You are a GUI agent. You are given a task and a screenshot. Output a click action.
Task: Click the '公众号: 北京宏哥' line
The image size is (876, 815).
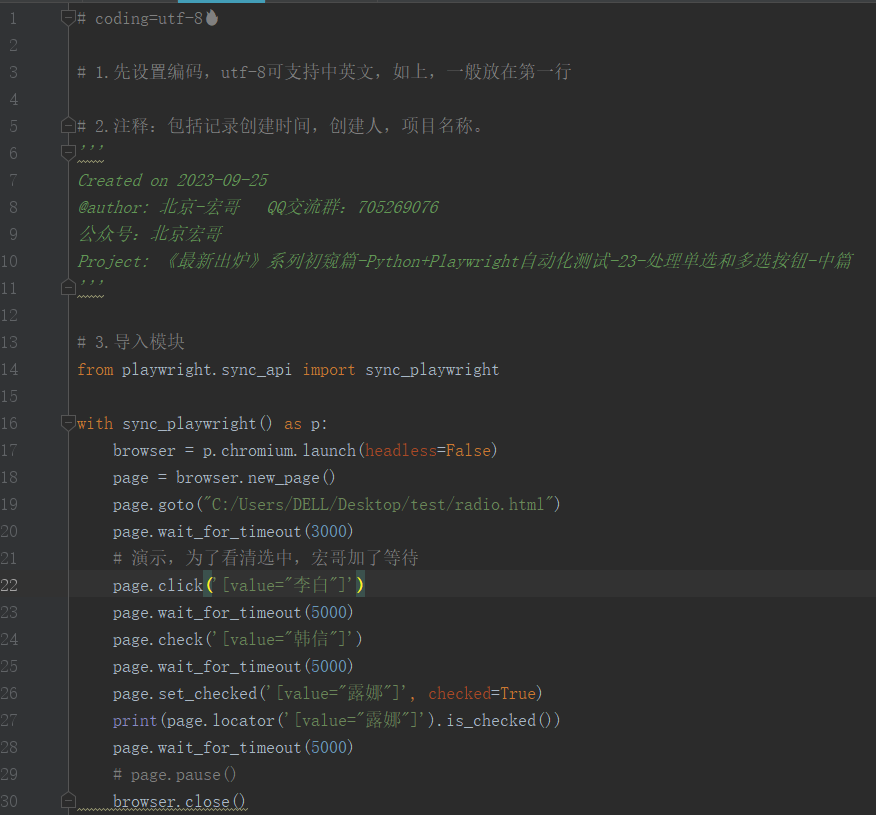(150, 234)
